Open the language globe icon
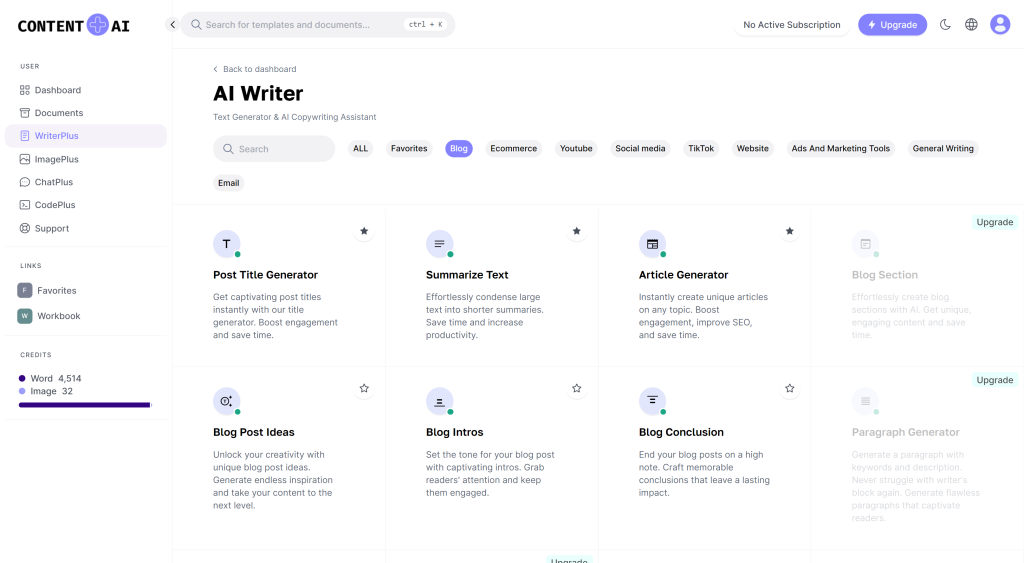The height and width of the screenshot is (563, 1024). pyautogui.click(x=971, y=25)
